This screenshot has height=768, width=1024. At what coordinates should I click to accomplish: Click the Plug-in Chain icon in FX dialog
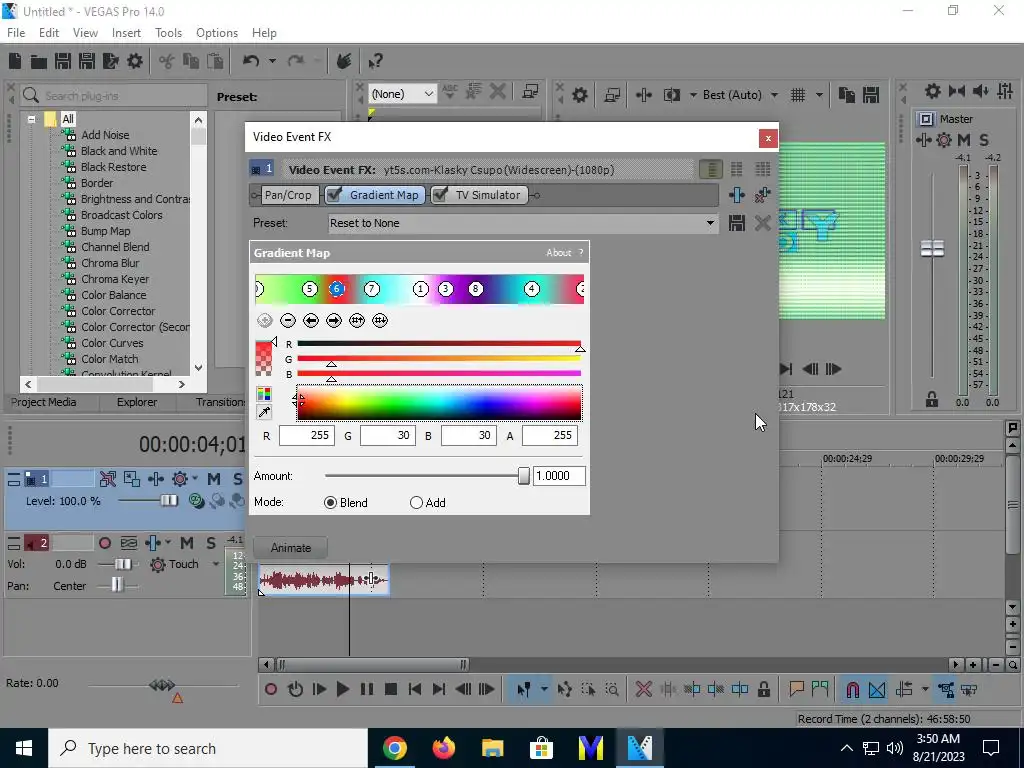[x=737, y=195]
